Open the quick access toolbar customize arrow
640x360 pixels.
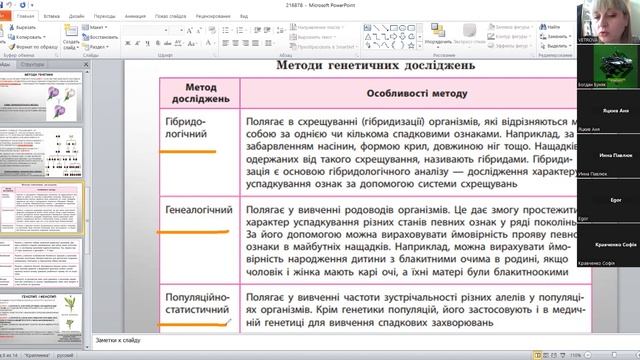[x=32, y=5]
